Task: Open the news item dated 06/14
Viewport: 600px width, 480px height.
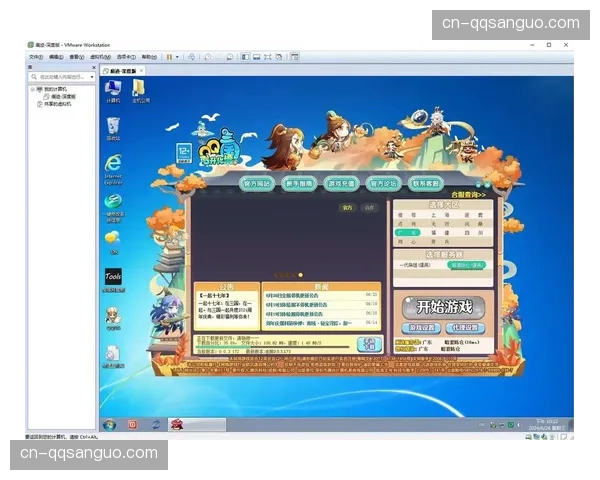Action: tap(321, 323)
